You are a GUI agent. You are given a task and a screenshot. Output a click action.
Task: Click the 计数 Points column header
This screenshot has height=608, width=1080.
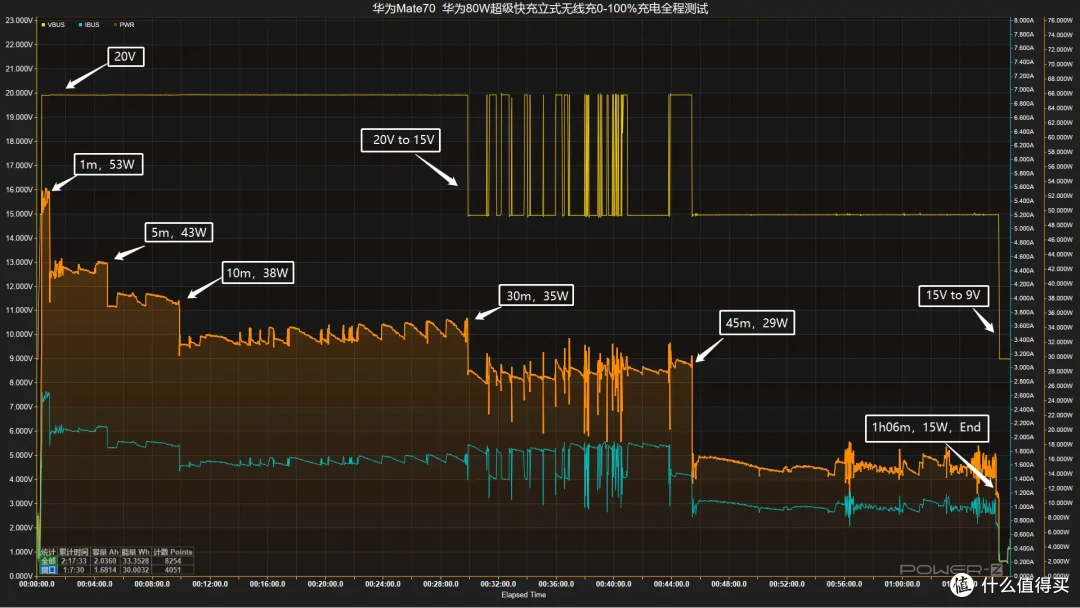pos(173,552)
